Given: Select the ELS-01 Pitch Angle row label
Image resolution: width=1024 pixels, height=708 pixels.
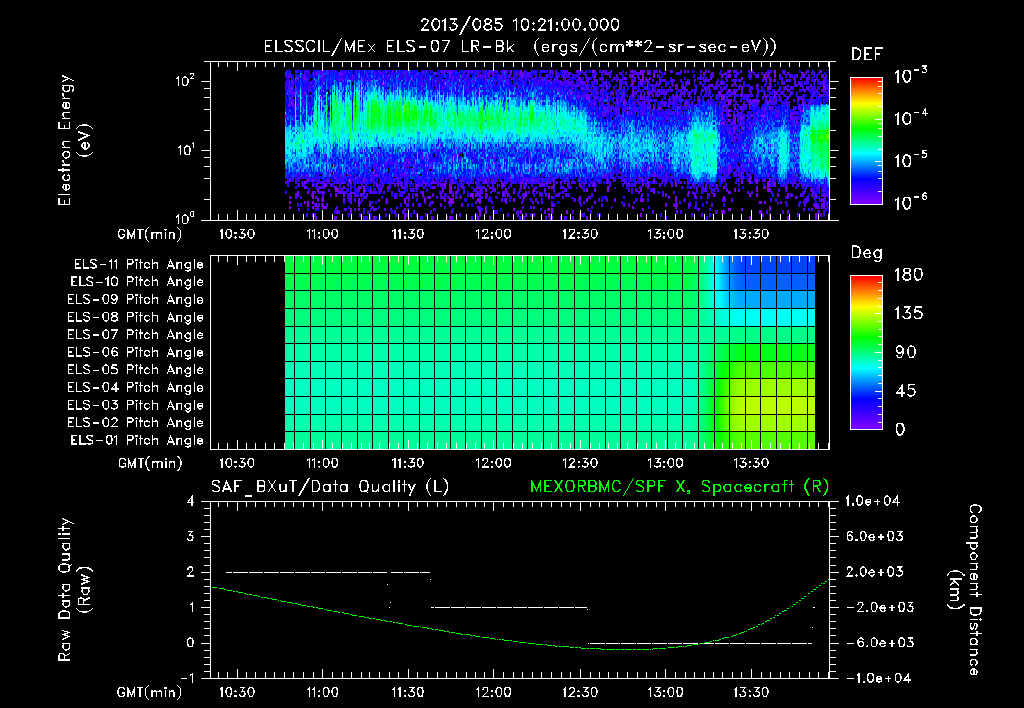Looking at the screenshot, I should point(136,441).
